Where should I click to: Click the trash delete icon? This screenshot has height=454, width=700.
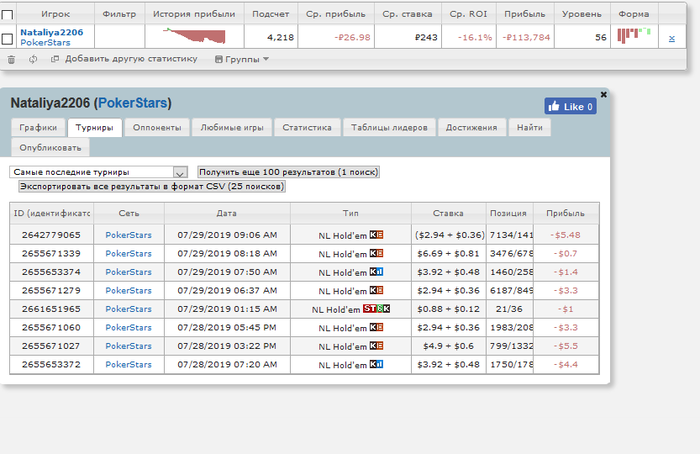(11, 59)
